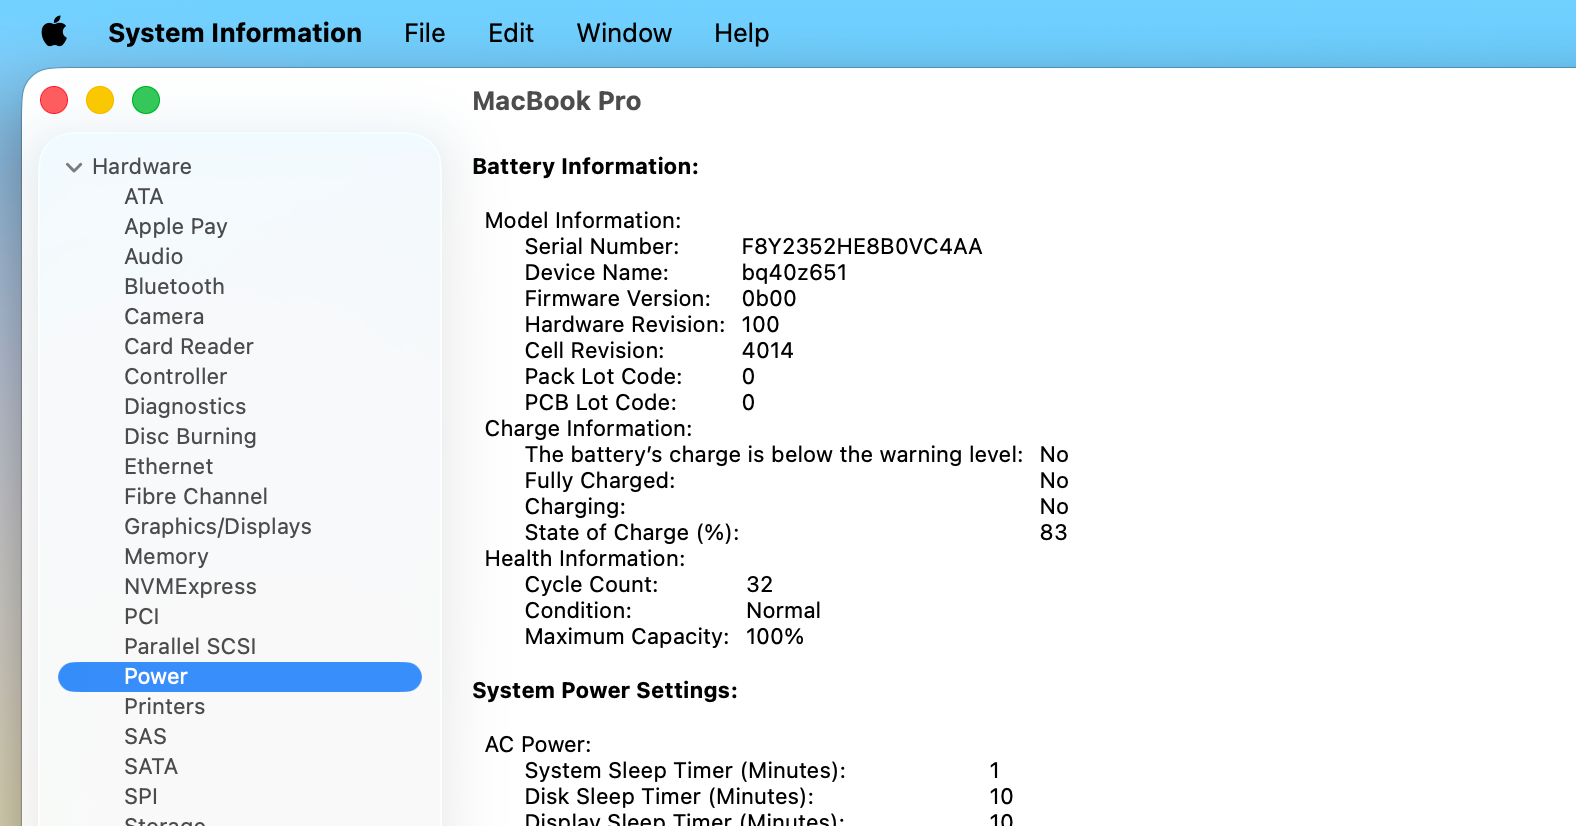Screen dimensions: 1576x826
Task: Select Memory in the hardware list
Action: point(166,557)
